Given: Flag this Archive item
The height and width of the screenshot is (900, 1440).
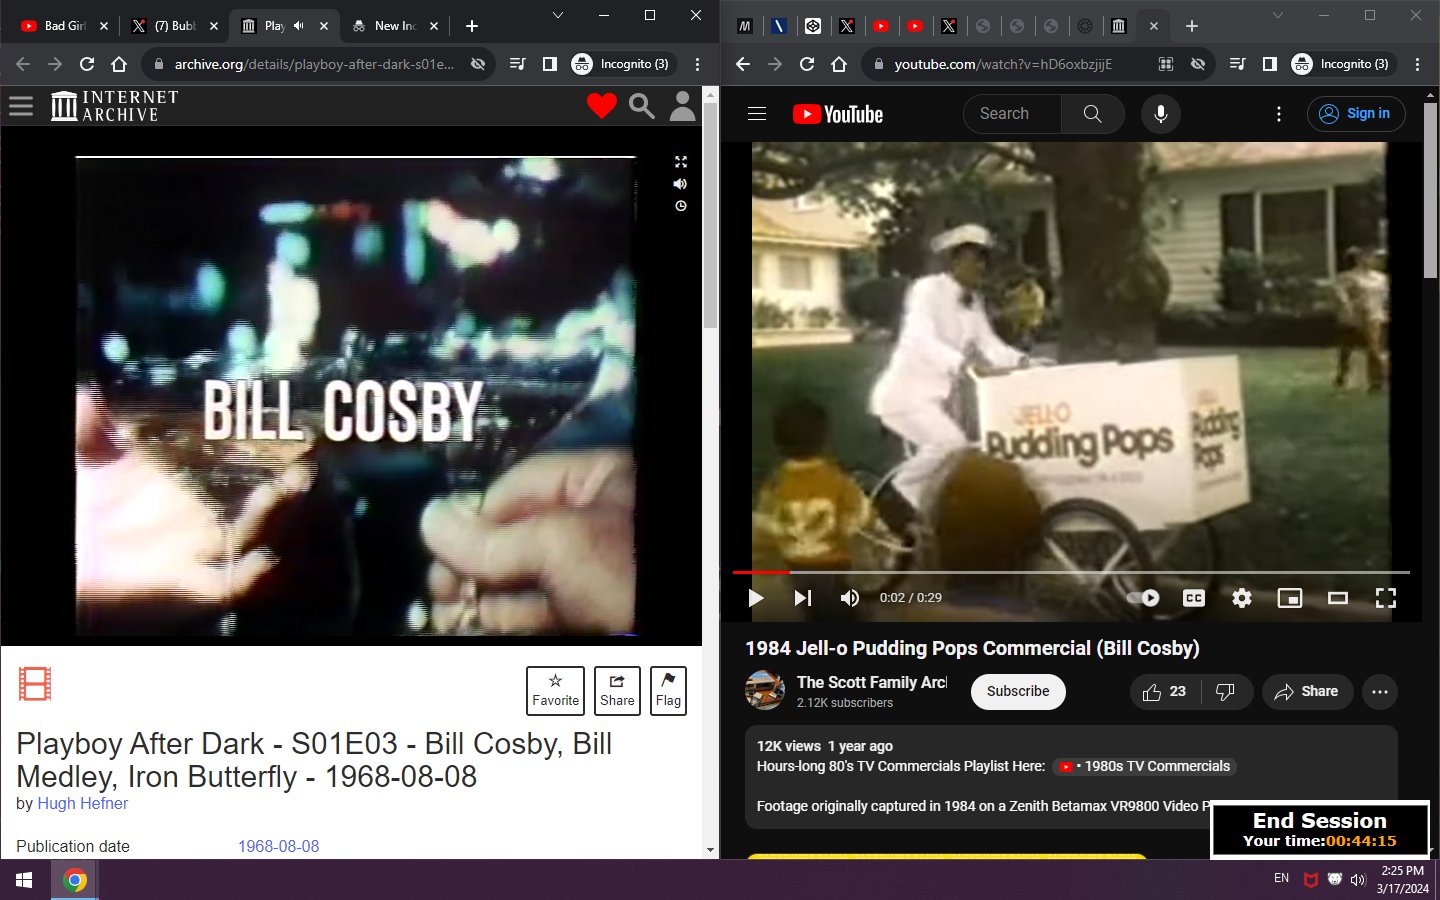Looking at the screenshot, I should [x=668, y=691].
